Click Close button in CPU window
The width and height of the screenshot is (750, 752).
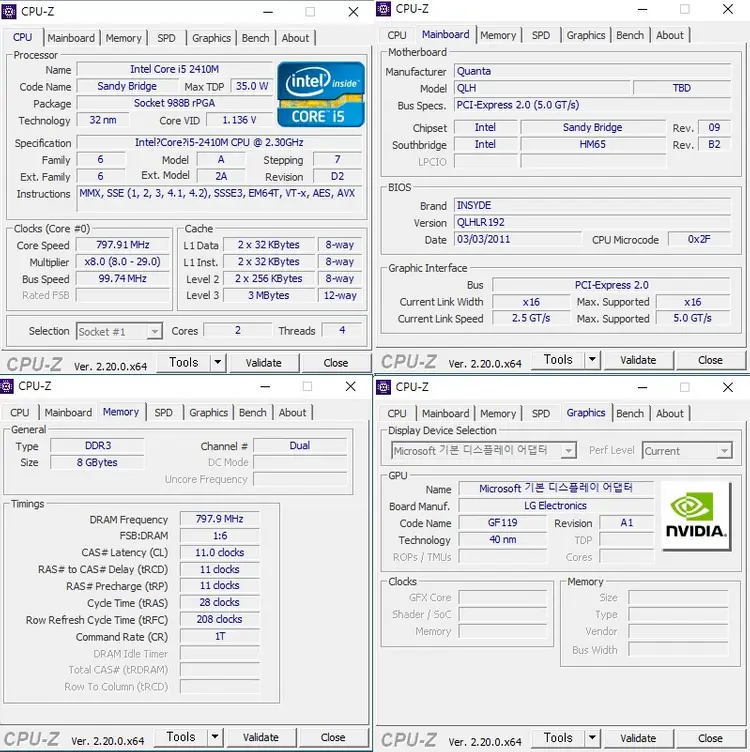[x=336, y=363]
